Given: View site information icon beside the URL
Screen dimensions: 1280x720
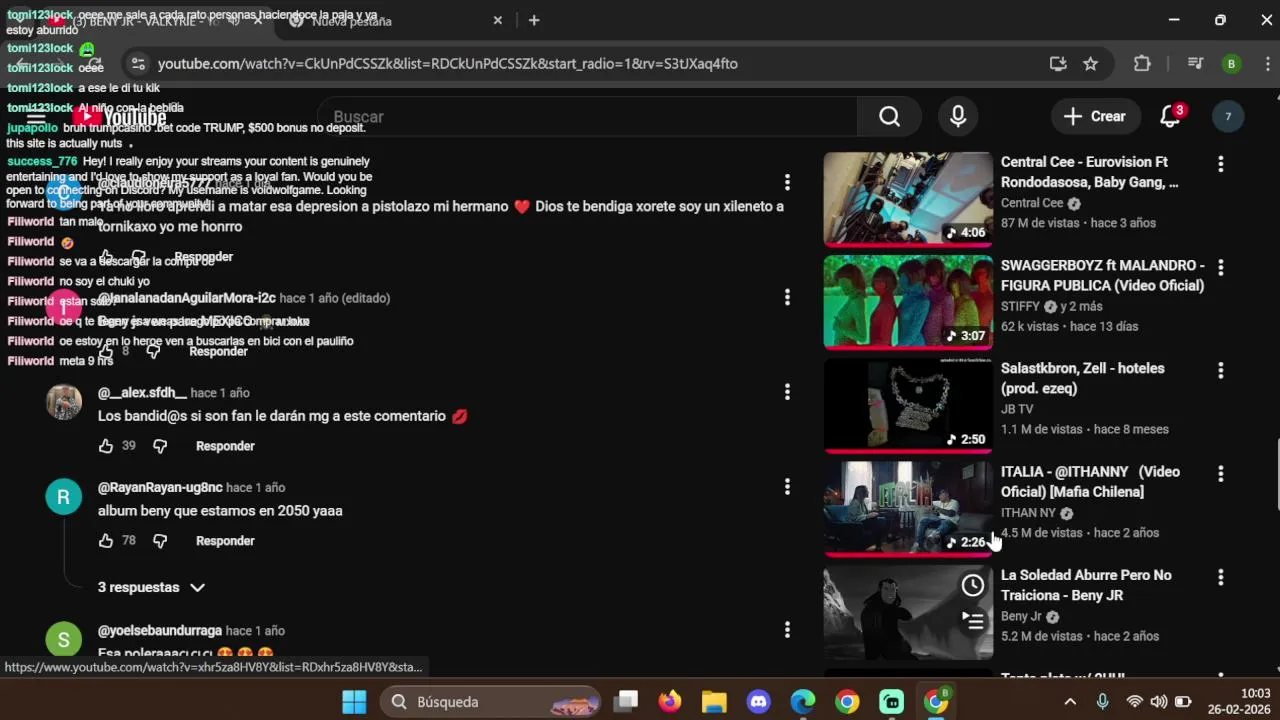Looking at the screenshot, I should pyautogui.click(x=138, y=64).
